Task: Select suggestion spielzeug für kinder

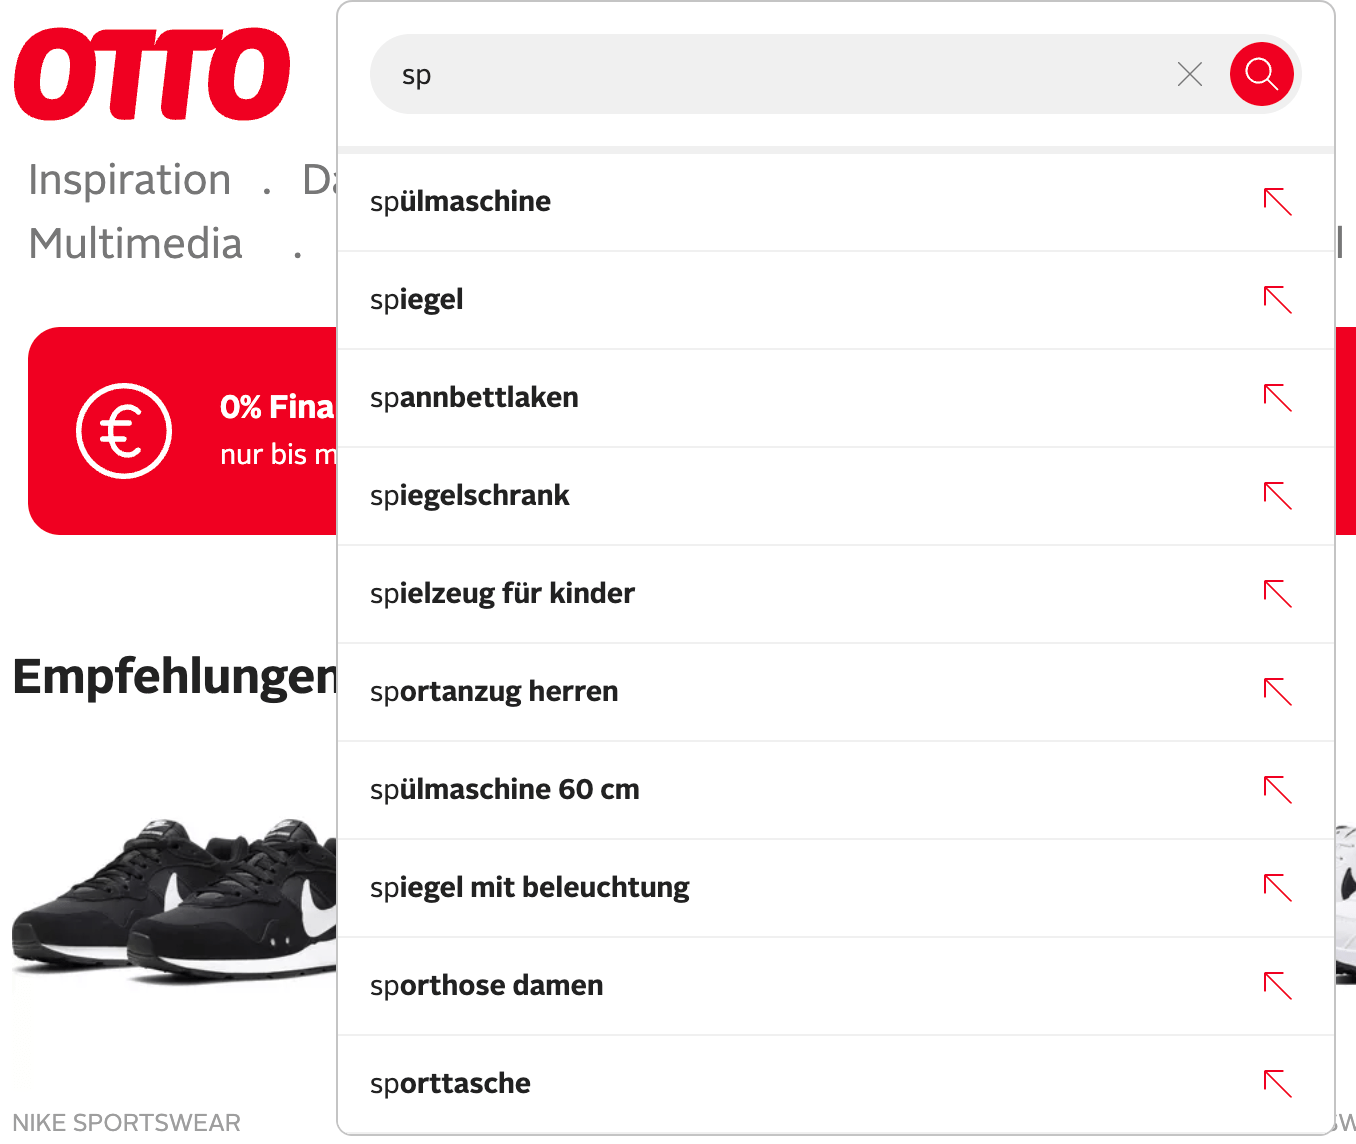Action: point(502,594)
